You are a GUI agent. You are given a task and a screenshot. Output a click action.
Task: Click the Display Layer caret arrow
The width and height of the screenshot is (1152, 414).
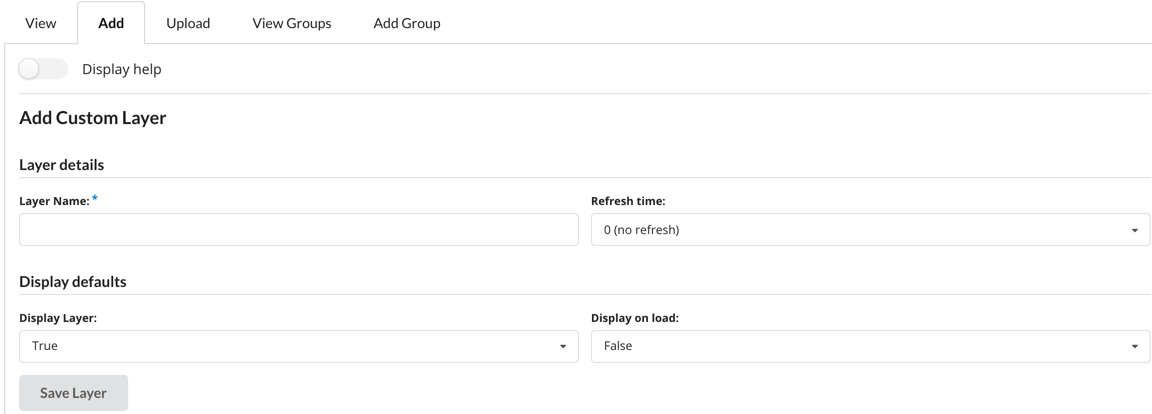click(562, 347)
